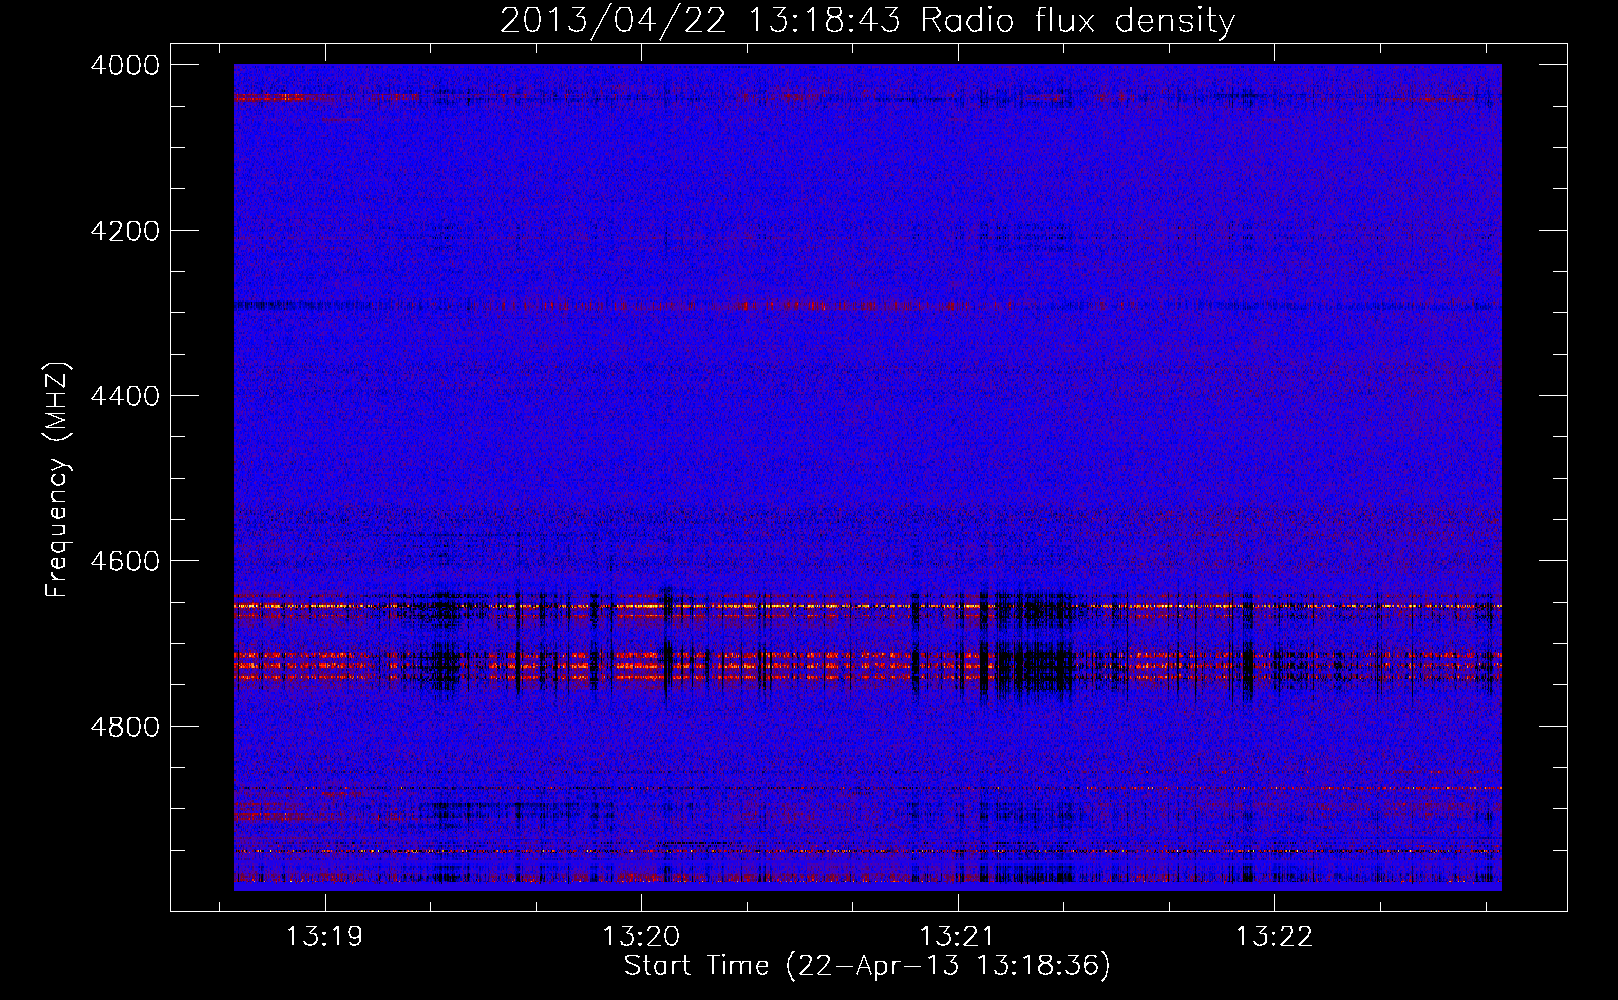Viewport: 1618px width, 1000px height.
Task: Click the 4600 frequency tick label
Action: pos(125,561)
